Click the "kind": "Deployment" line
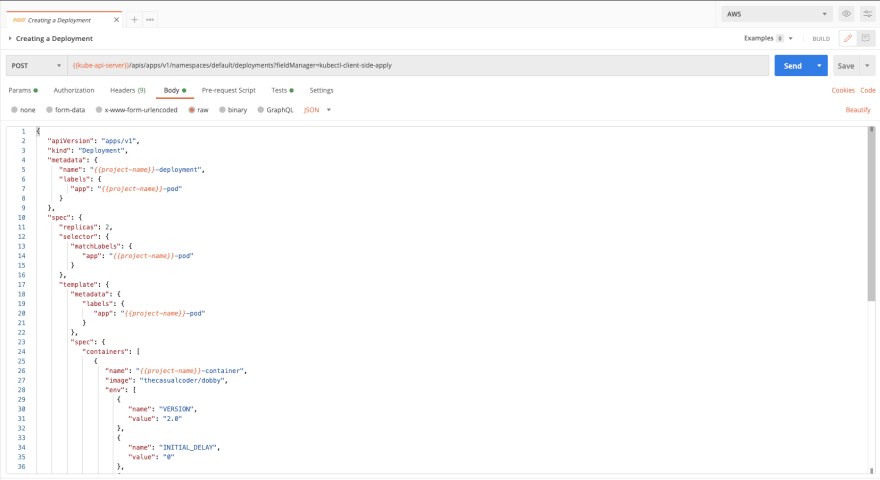Viewport: 880px width, 480px height. [x=88, y=150]
